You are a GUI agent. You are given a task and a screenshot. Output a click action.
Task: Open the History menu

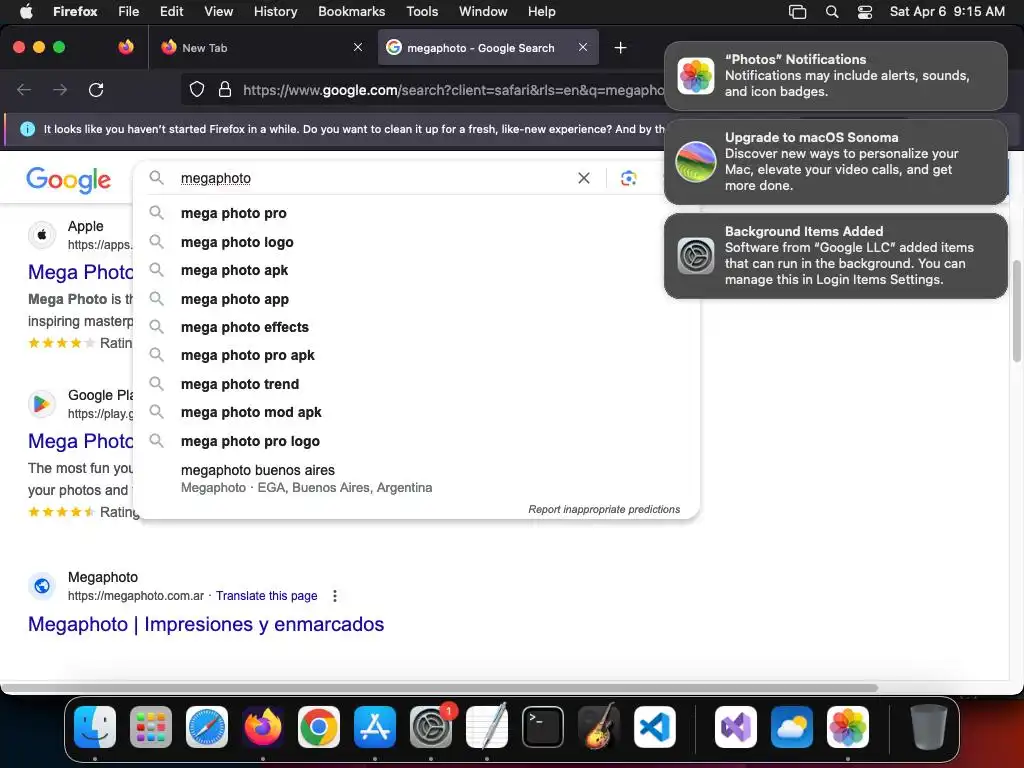coord(276,11)
